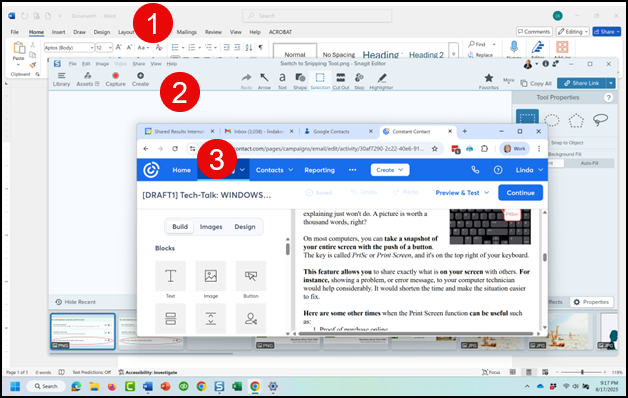The width and height of the screenshot is (628, 398).
Task: Open Tool Properties help question mark
Action: click(x=608, y=97)
